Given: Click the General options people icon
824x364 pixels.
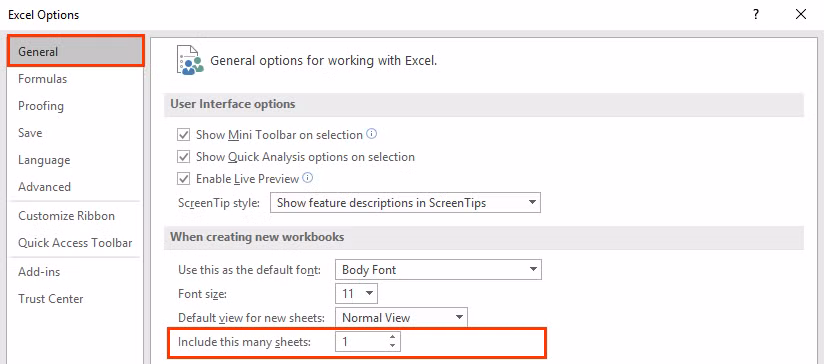Looking at the screenshot, I should (x=190, y=60).
